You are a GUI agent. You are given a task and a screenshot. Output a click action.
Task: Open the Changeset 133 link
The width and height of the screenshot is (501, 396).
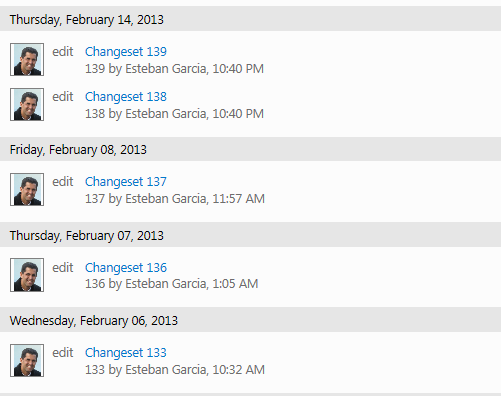[x=126, y=353]
